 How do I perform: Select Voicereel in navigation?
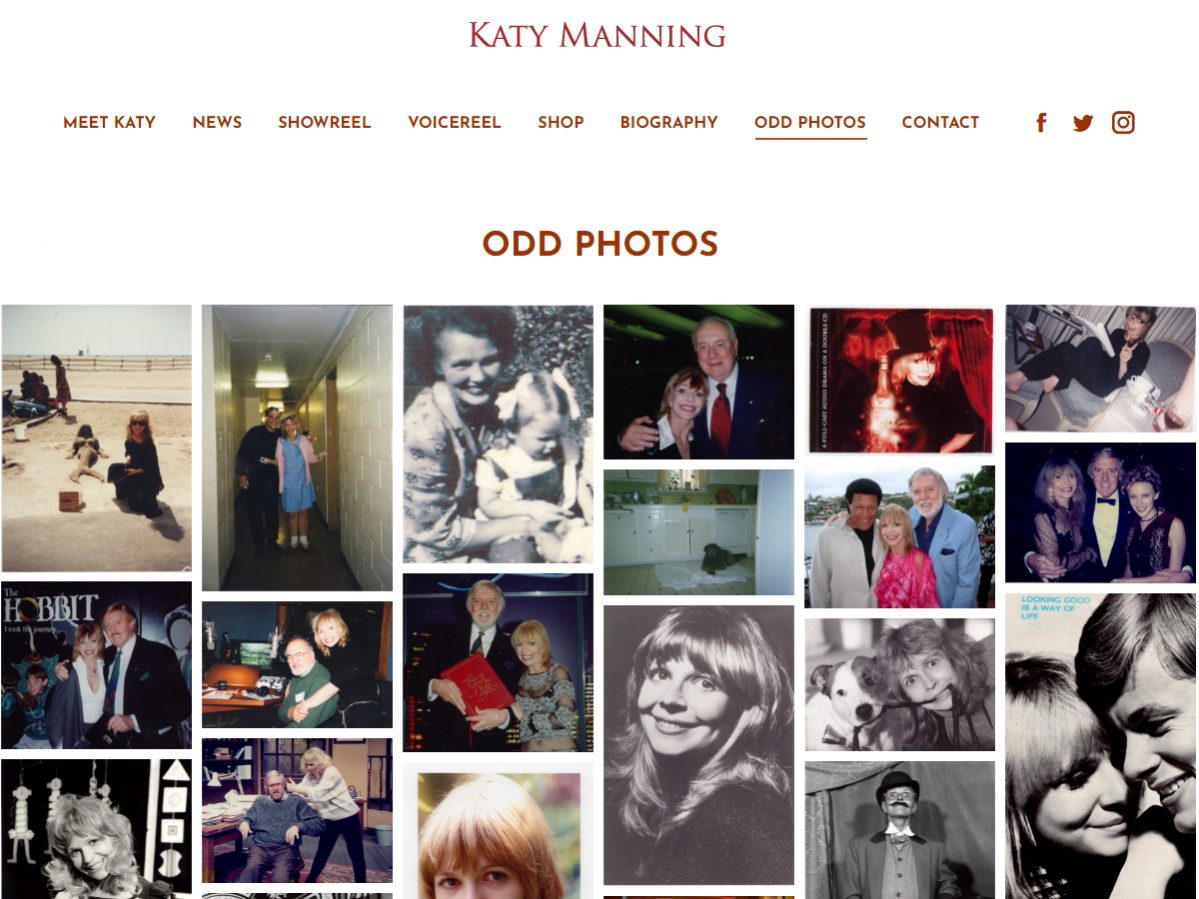[454, 122]
